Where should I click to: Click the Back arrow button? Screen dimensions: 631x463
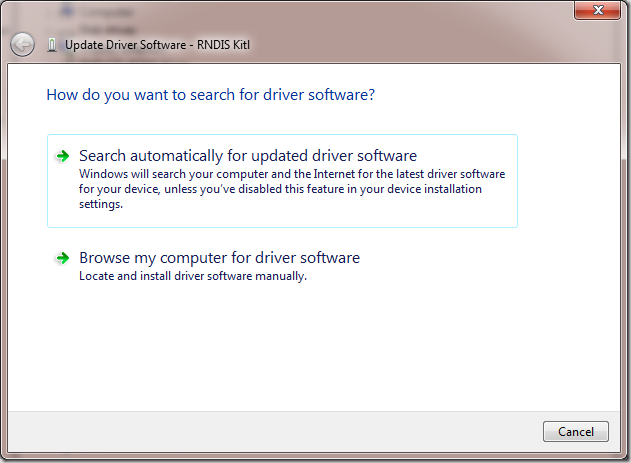(x=22, y=44)
